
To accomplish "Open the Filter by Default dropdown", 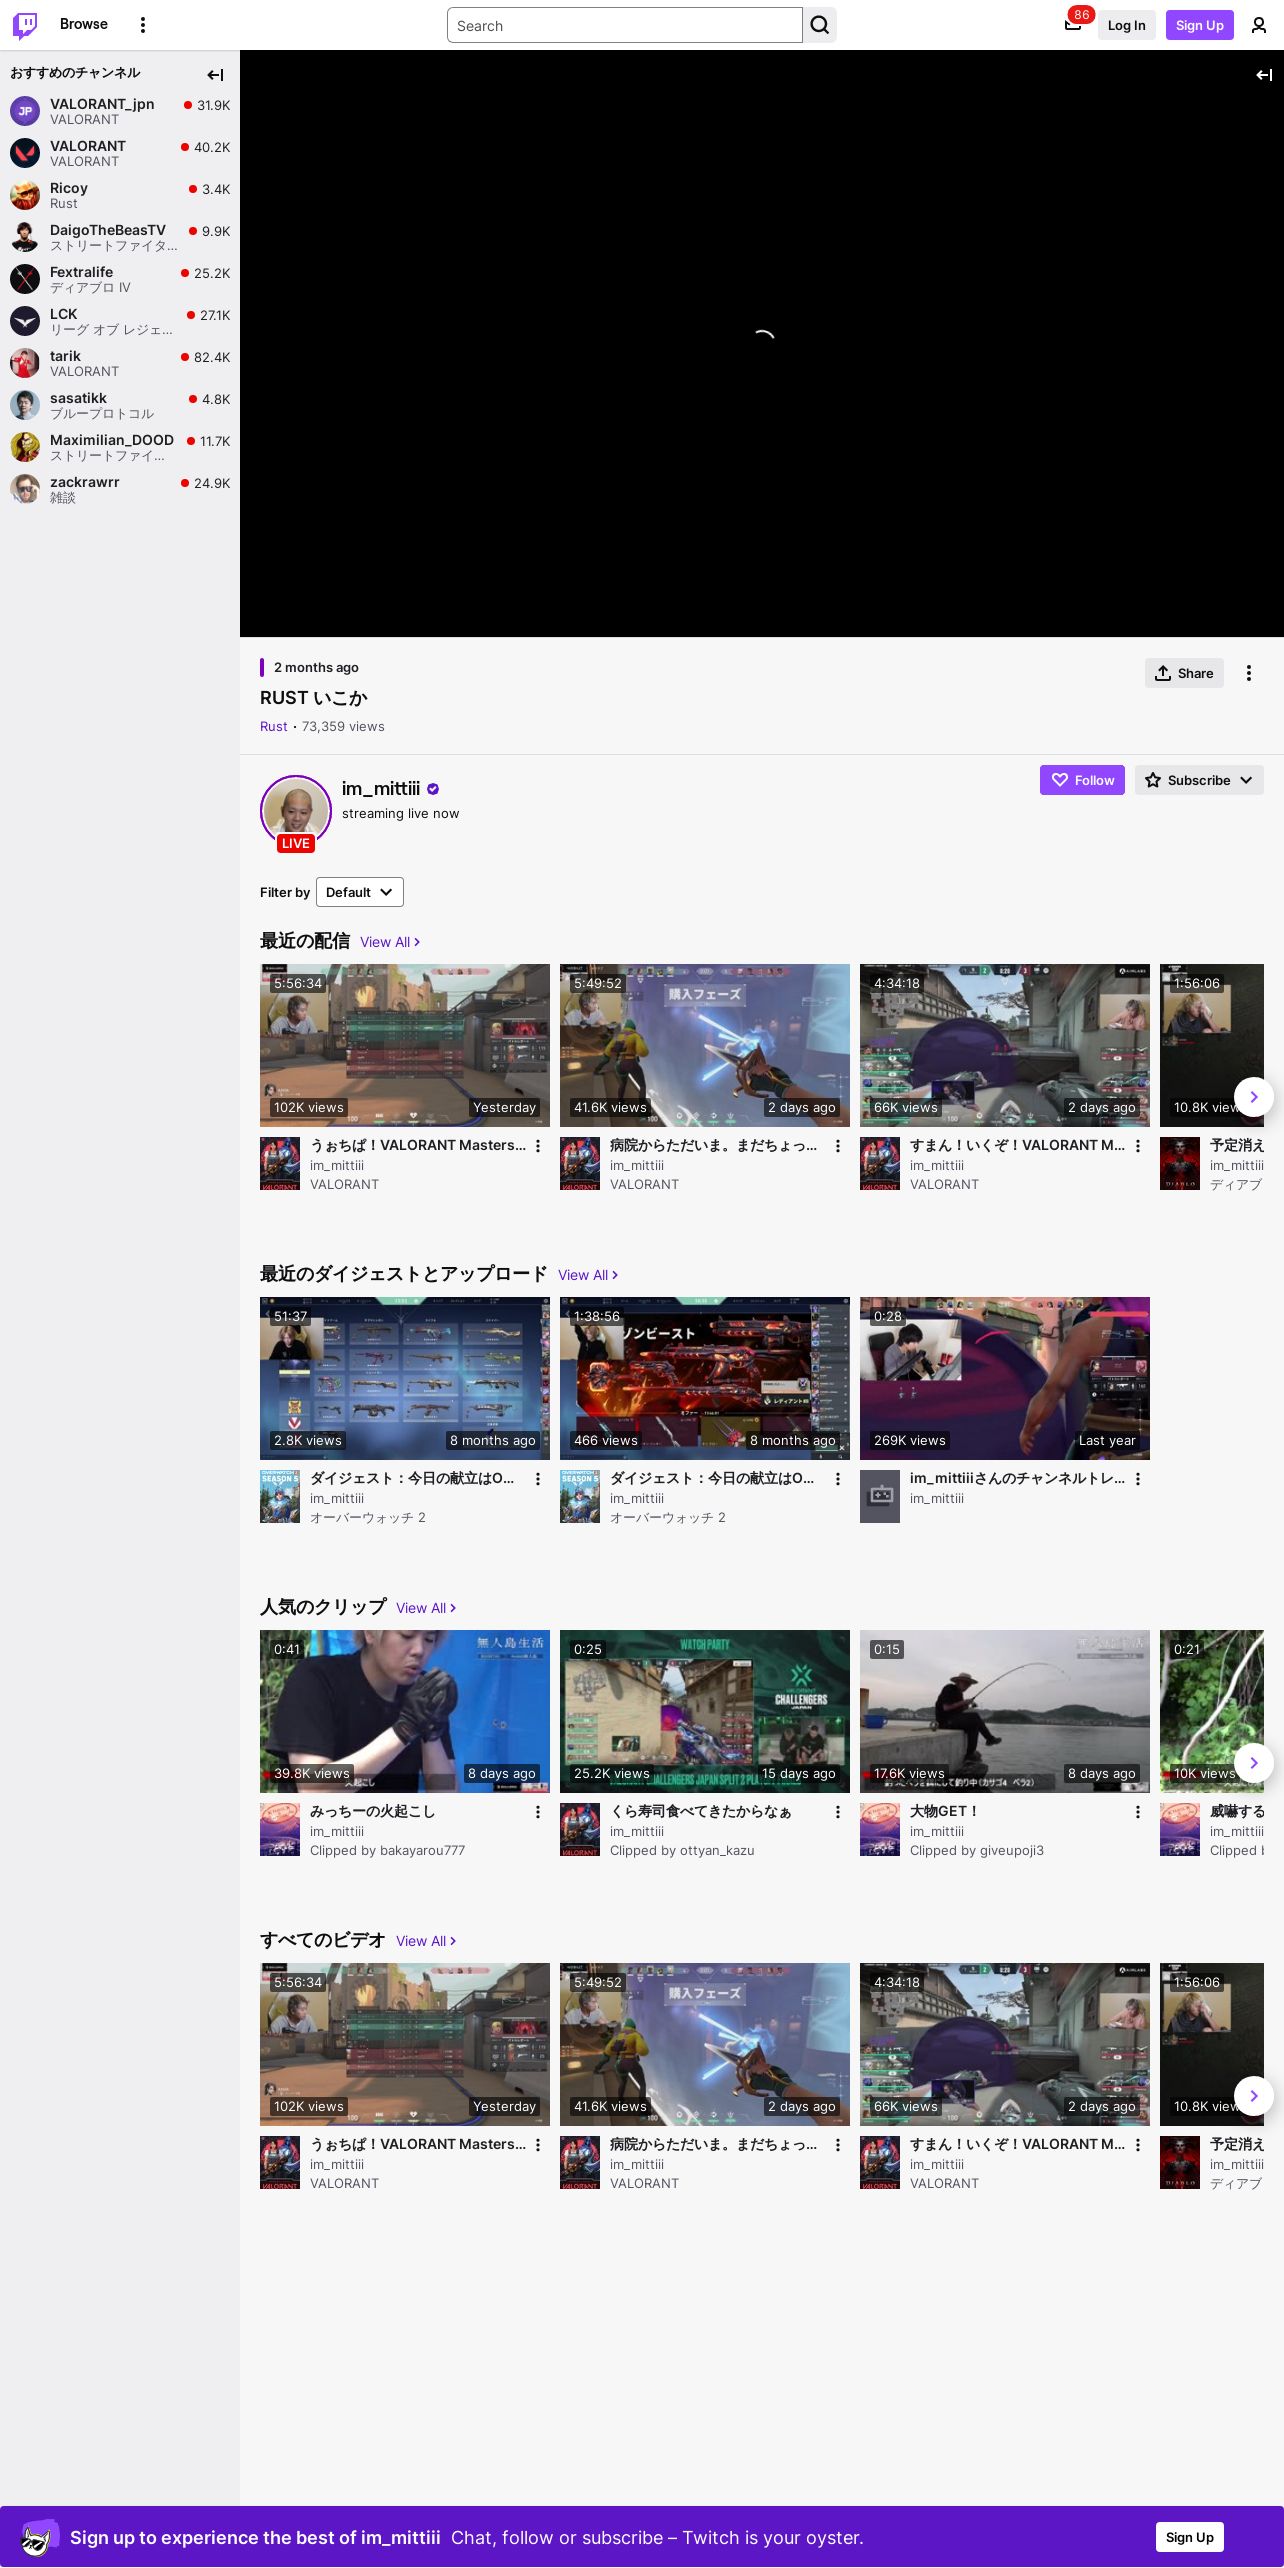I will pyautogui.click(x=360, y=892).
